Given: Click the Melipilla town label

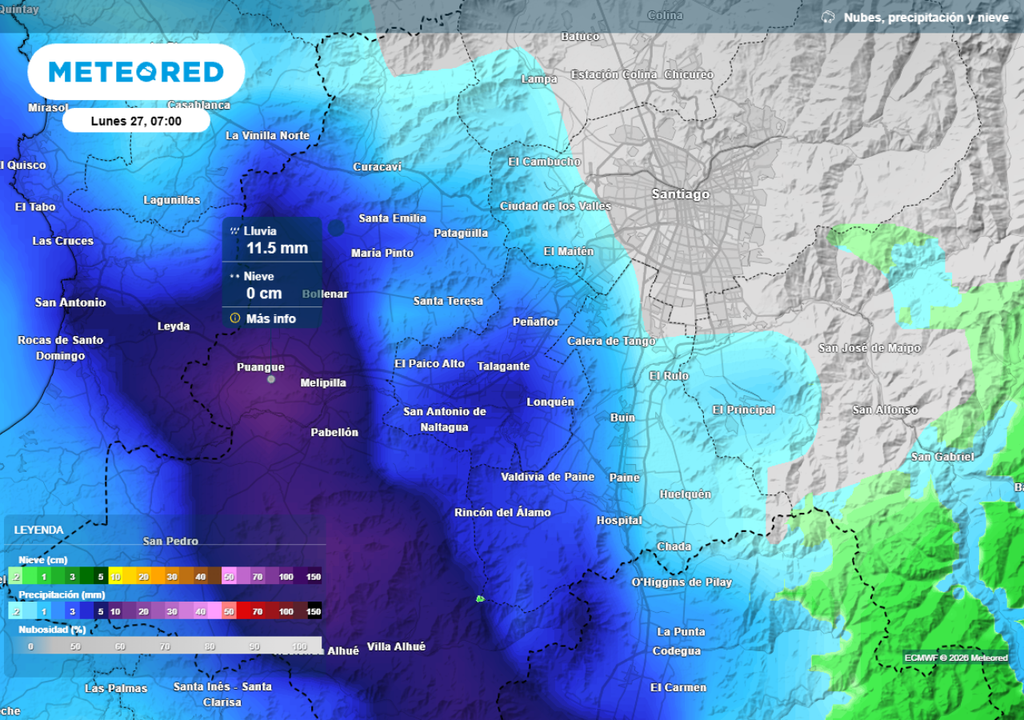Looking at the screenshot, I should tap(323, 383).
